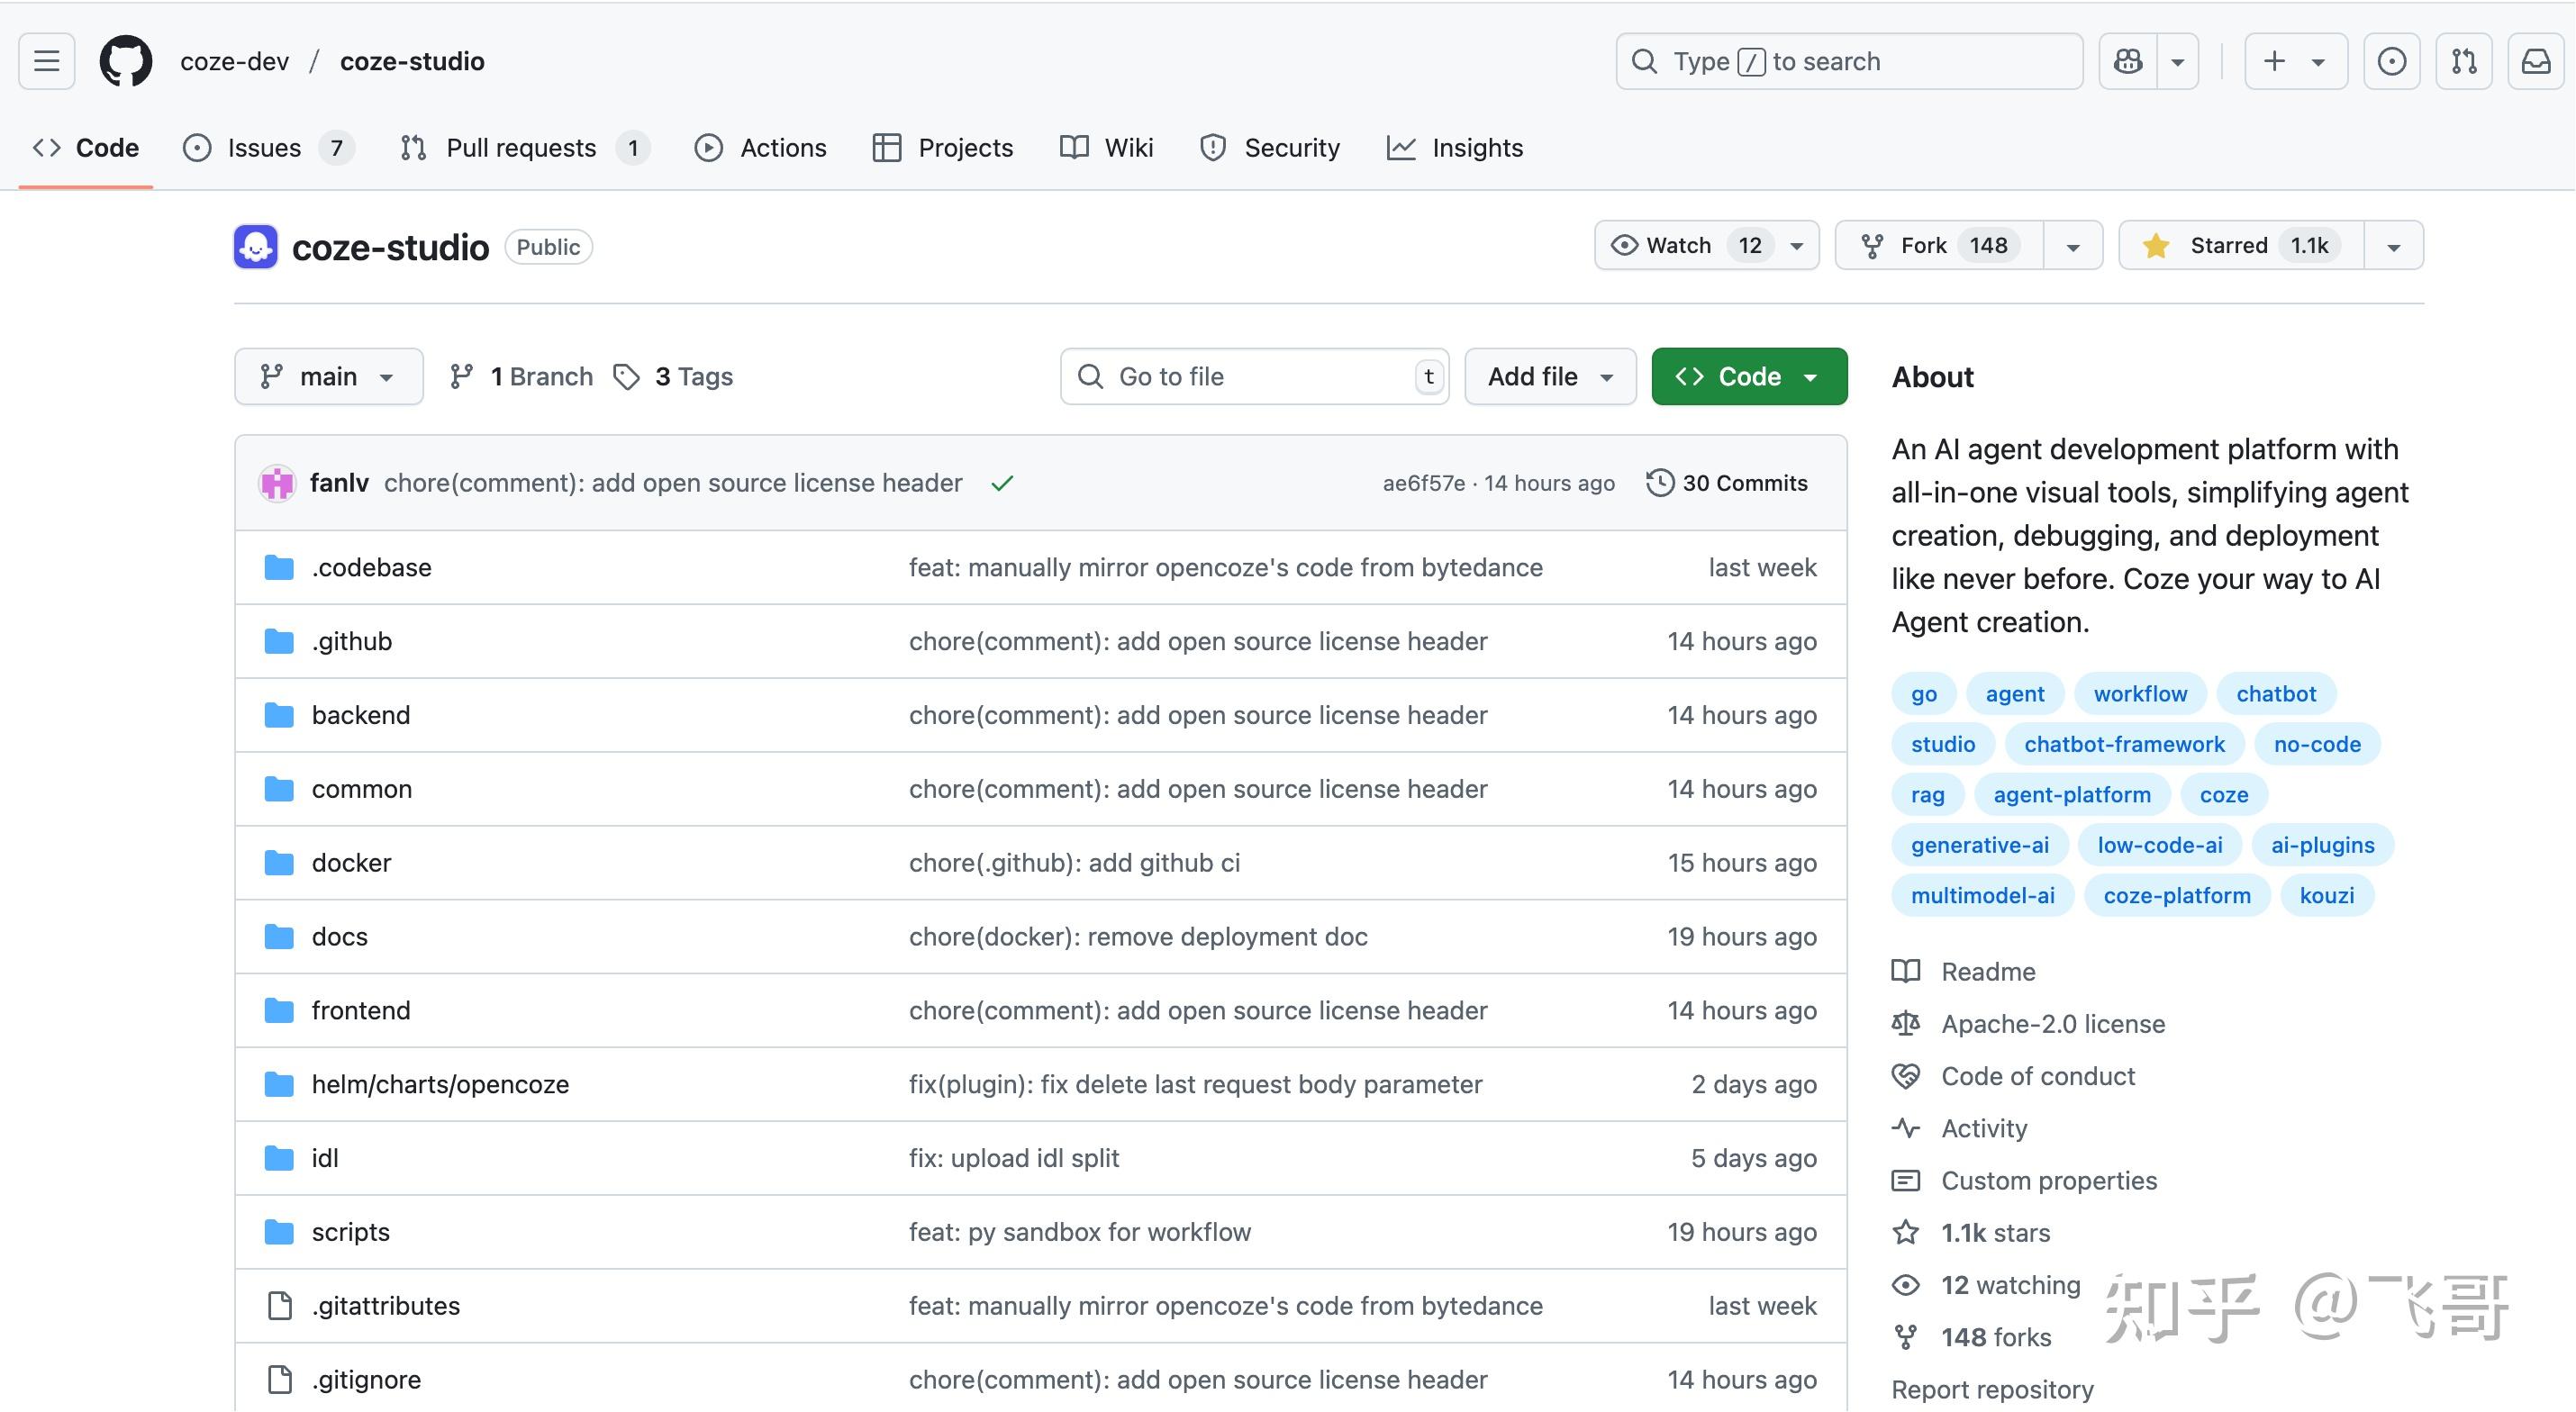
Task: Open the star lists dropdown arrow
Action: [x=2393, y=247]
